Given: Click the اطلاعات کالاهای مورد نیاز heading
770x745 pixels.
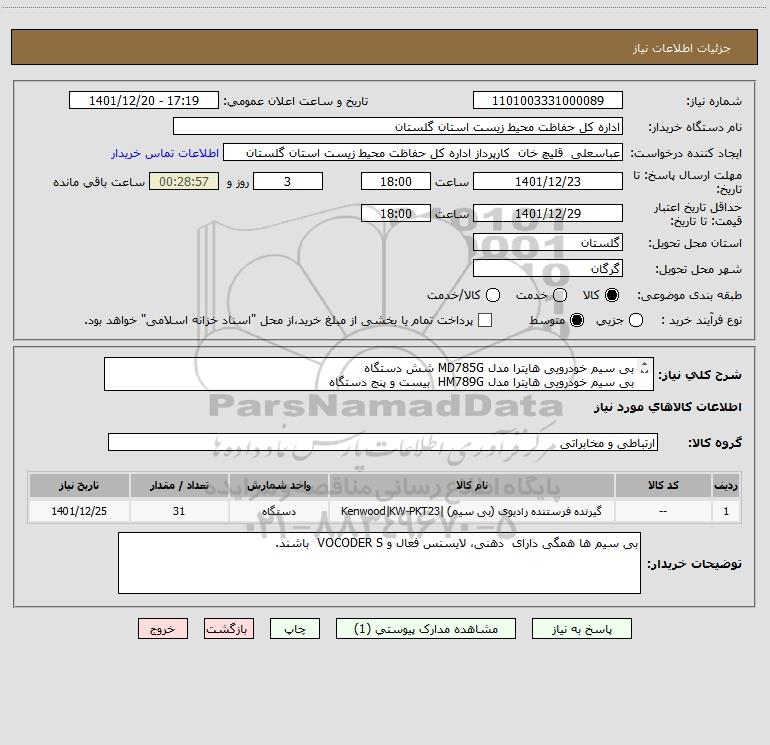Looking at the screenshot, I should (x=668, y=407).
